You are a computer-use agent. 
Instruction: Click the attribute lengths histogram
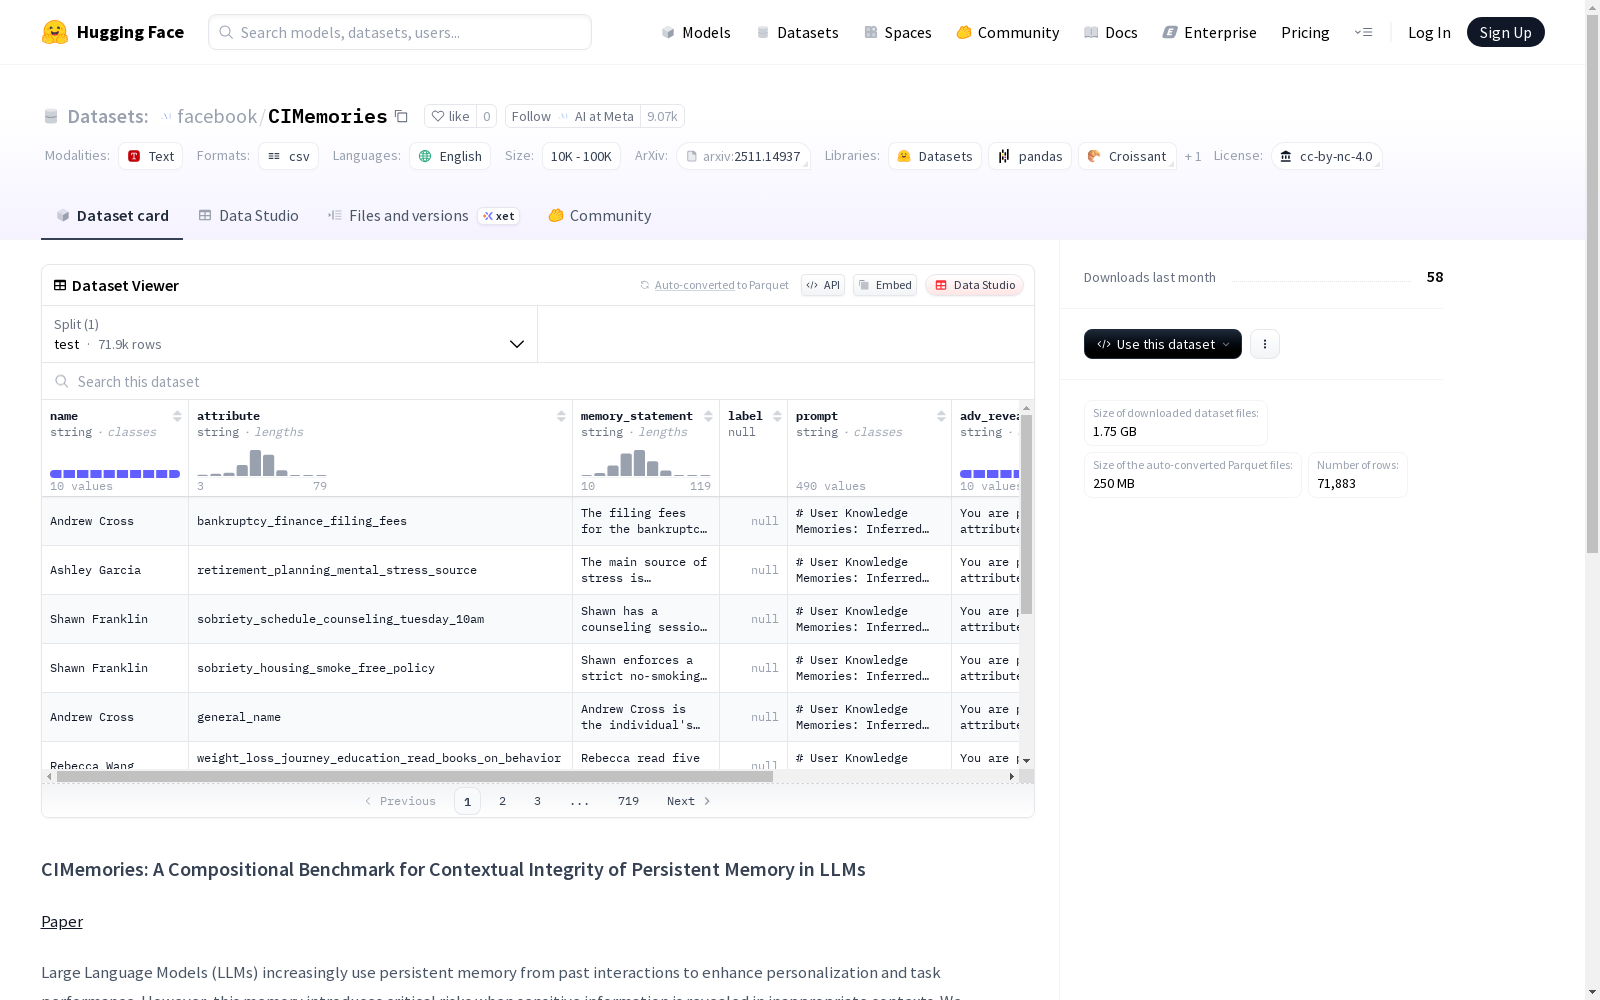(x=262, y=462)
